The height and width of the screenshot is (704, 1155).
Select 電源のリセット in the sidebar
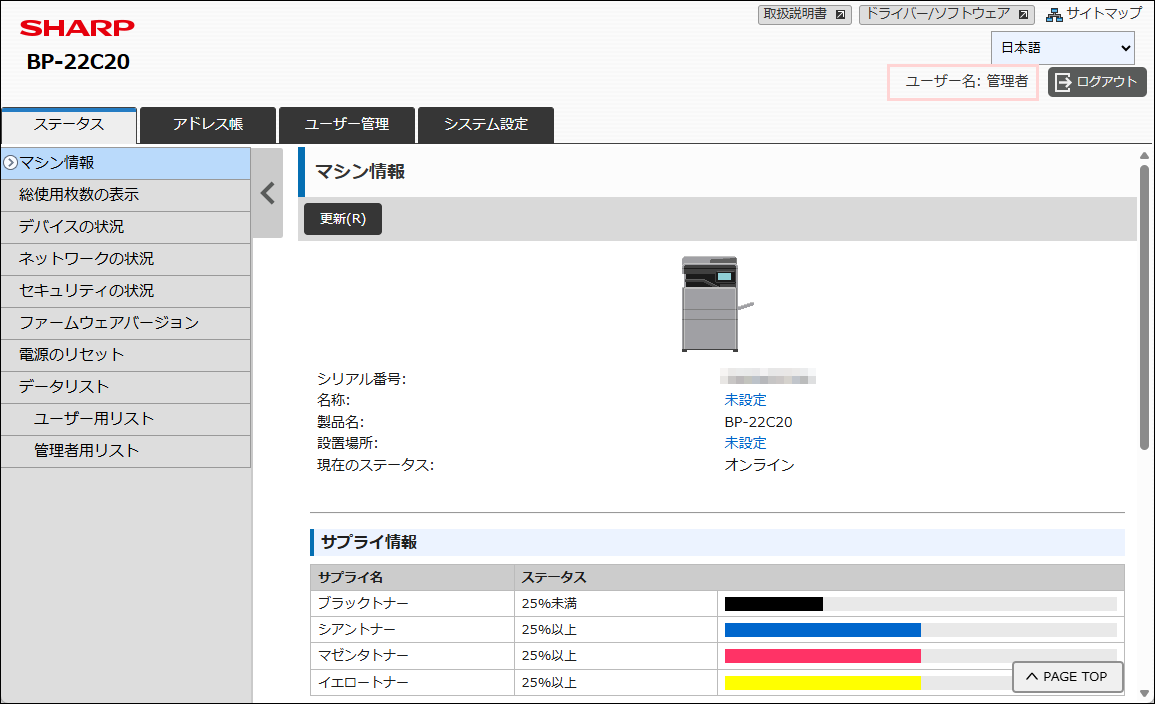click(x=126, y=355)
